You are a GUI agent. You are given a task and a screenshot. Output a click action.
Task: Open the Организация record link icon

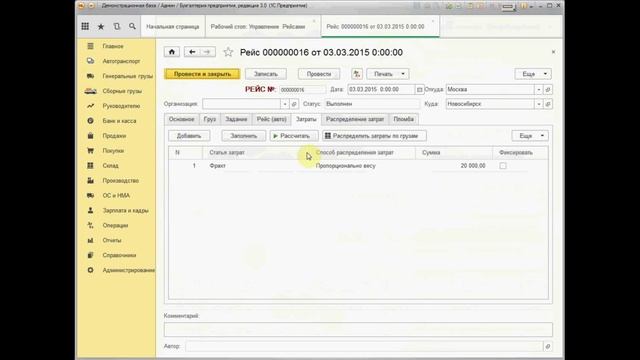[x=294, y=104]
